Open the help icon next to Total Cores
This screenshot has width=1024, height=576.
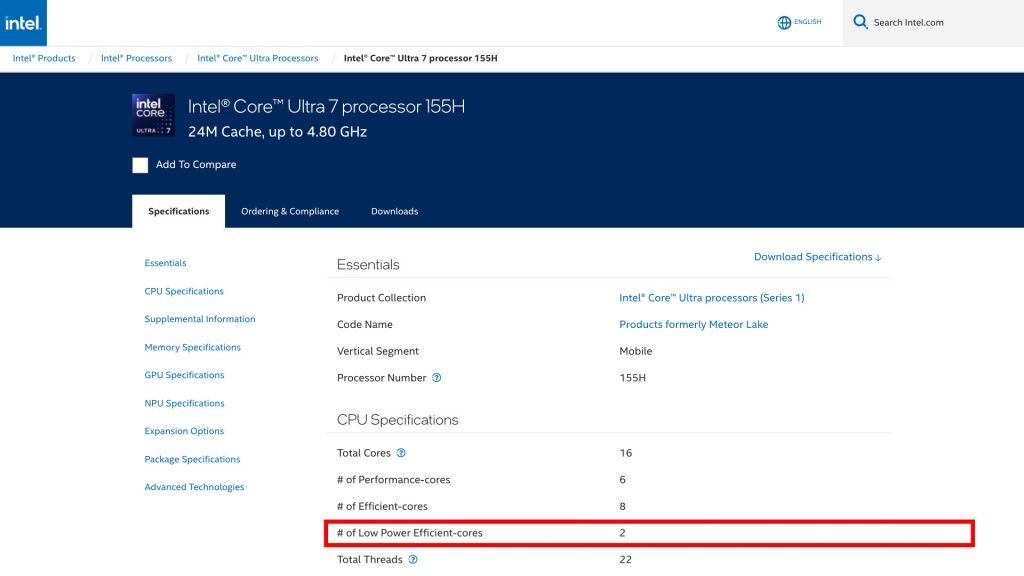(x=401, y=453)
